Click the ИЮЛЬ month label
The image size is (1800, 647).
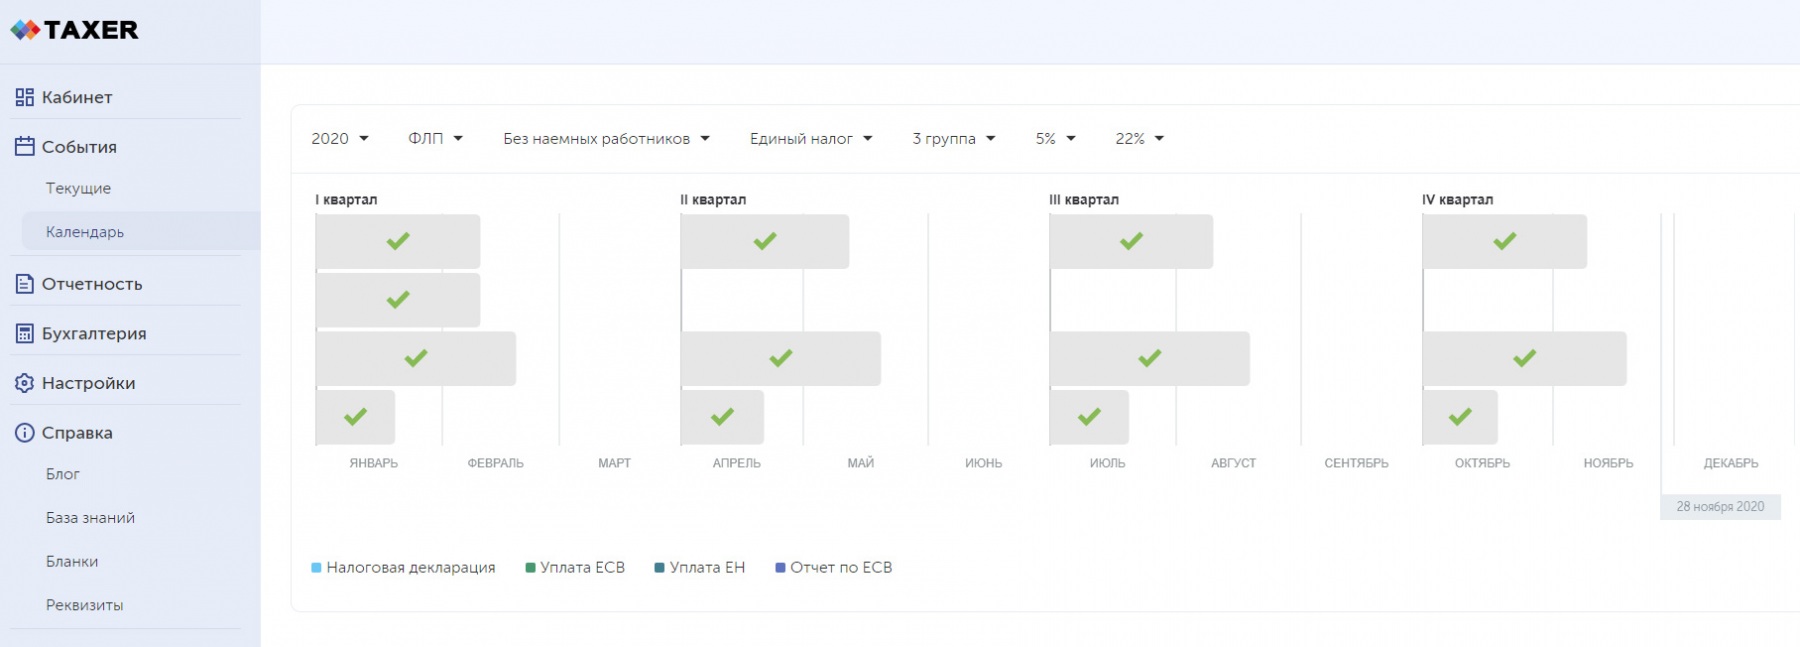point(1108,463)
